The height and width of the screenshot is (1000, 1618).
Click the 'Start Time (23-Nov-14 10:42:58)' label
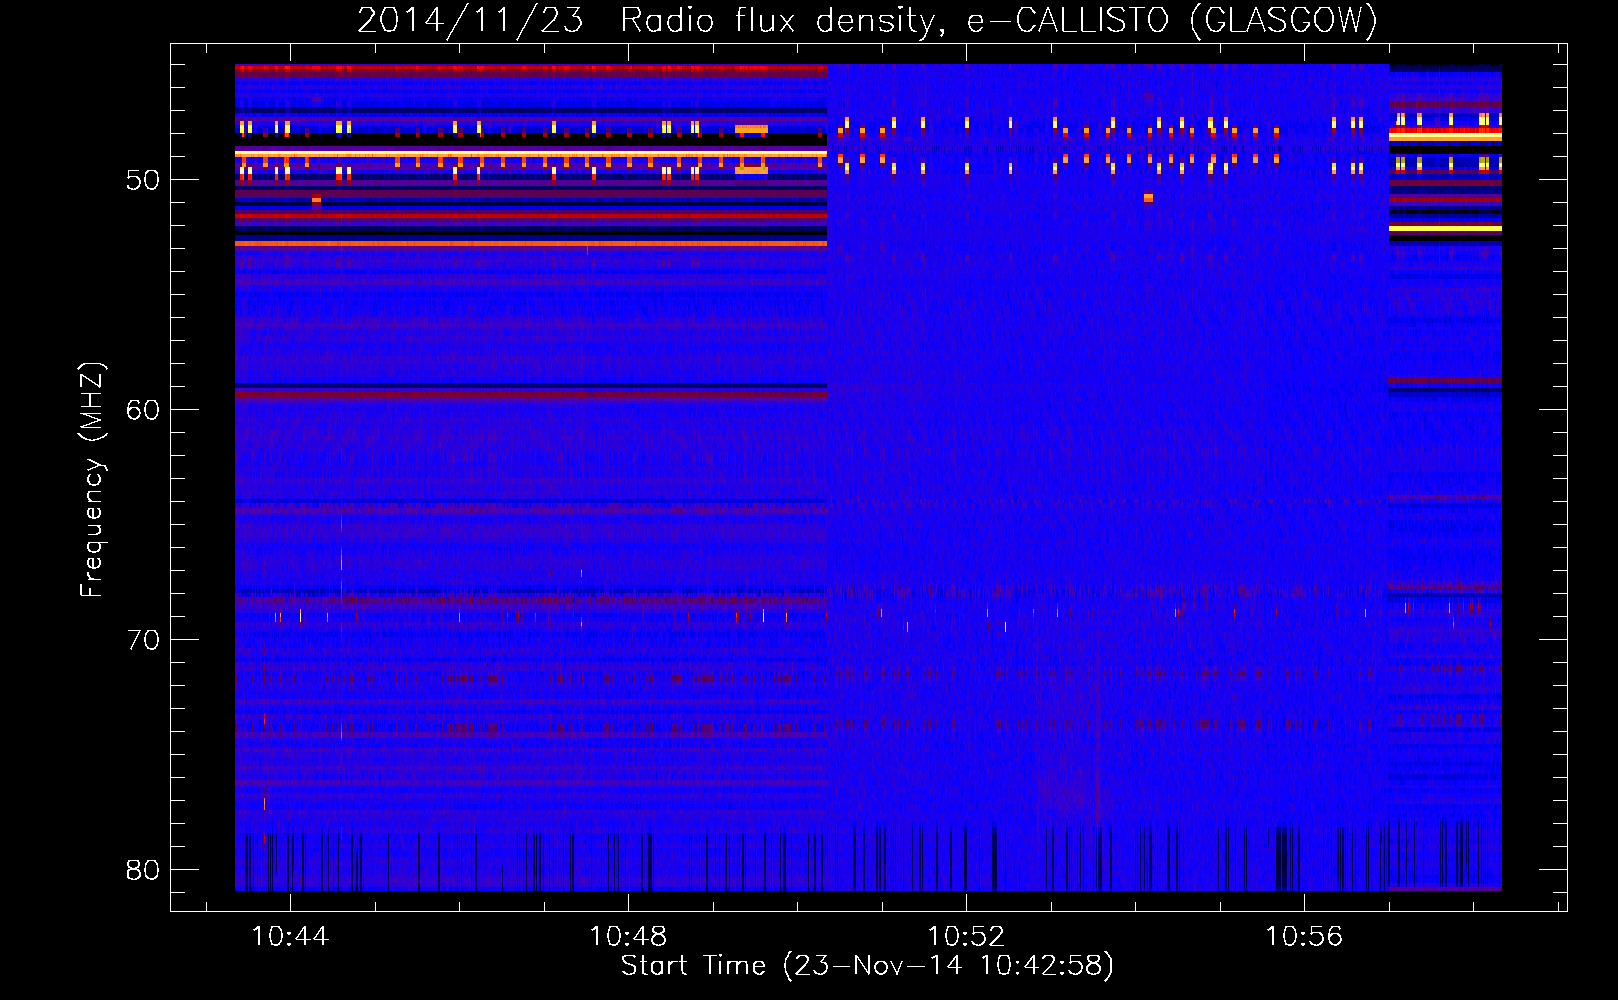(x=867, y=966)
